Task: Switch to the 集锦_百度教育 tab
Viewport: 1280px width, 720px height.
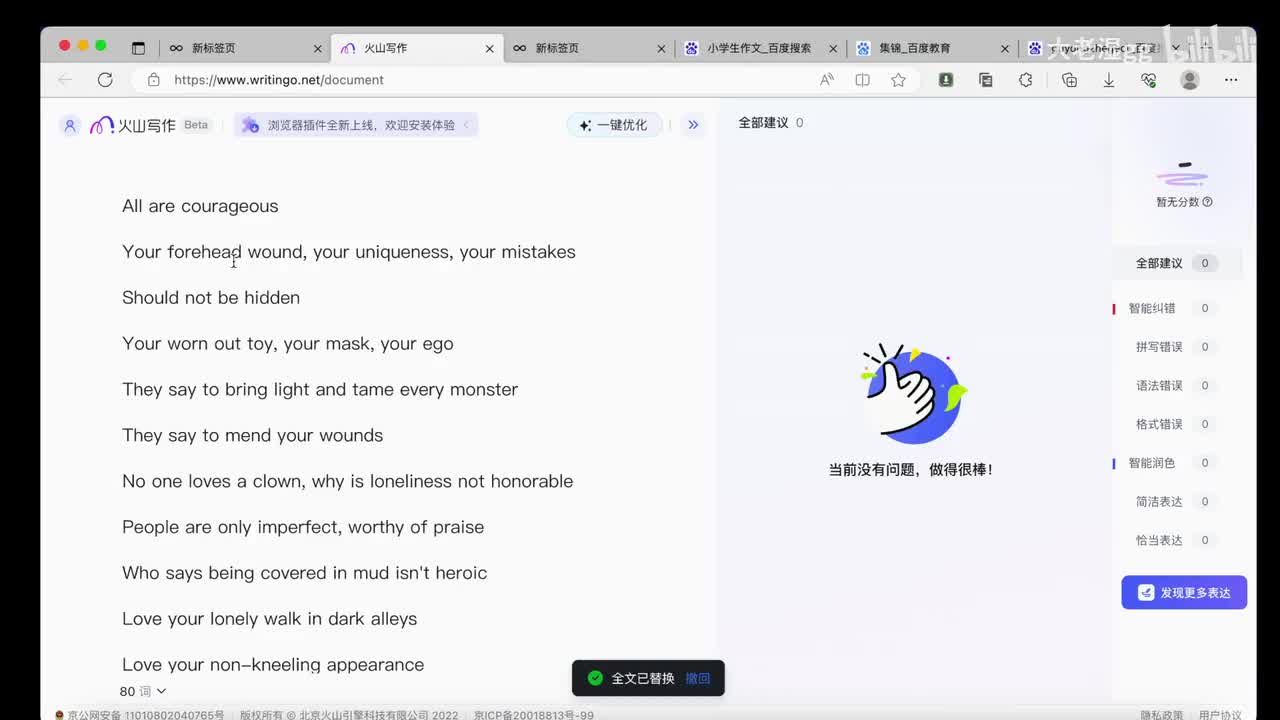Action: pos(914,48)
